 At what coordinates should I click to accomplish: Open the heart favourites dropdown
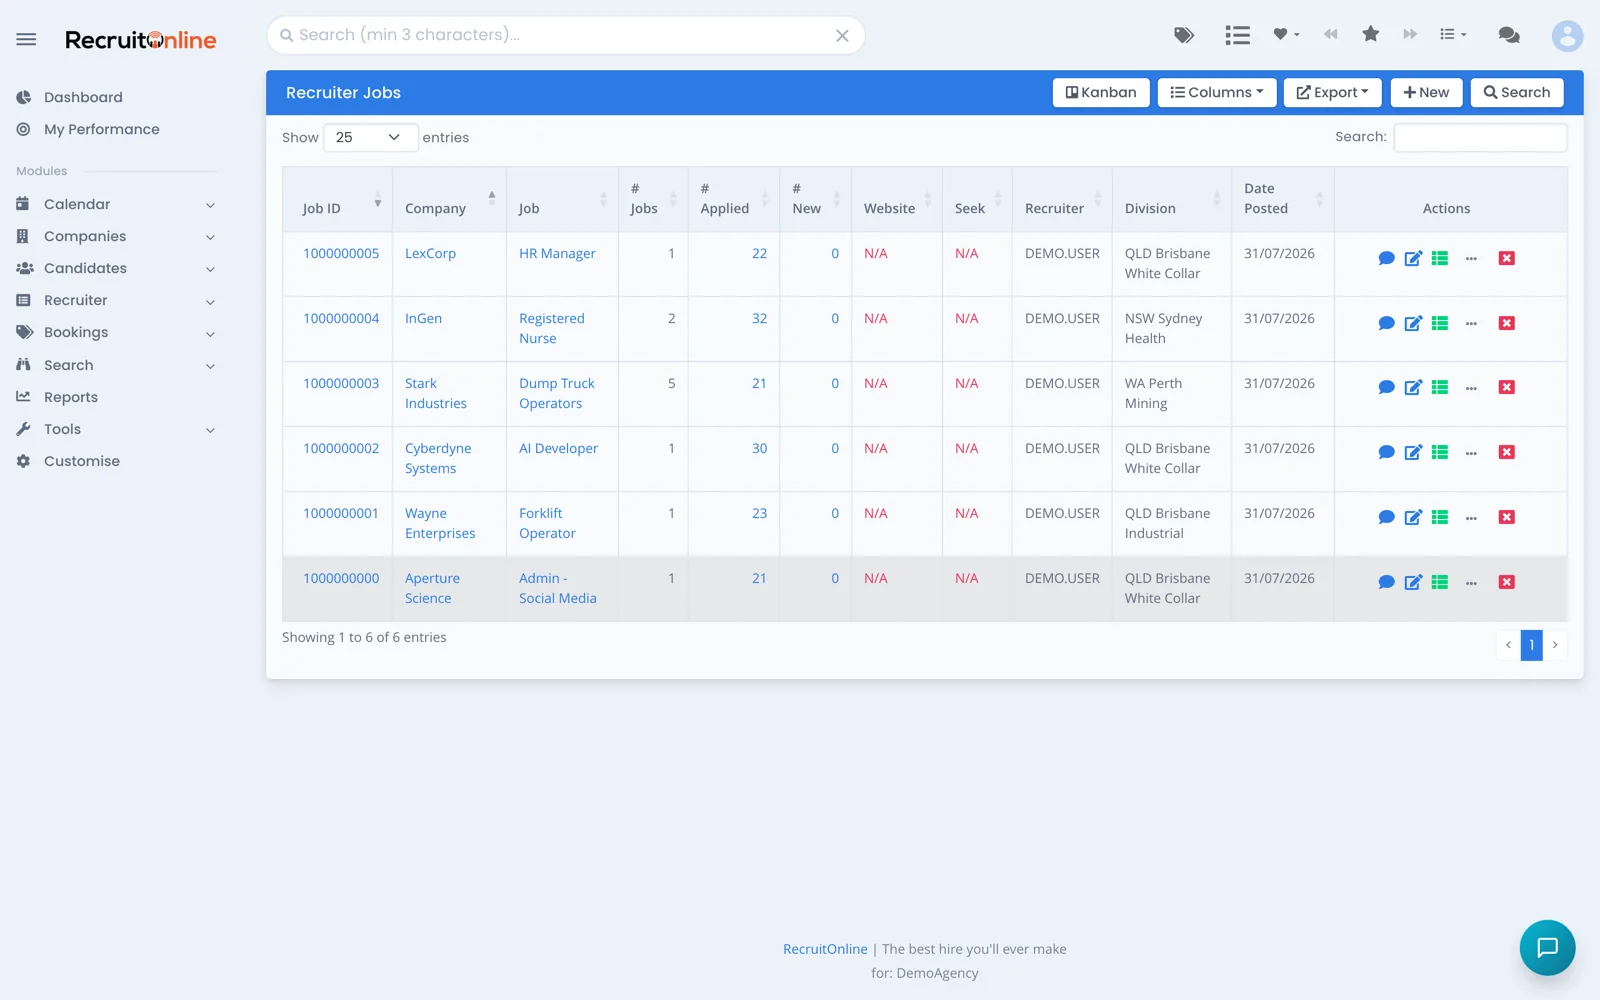coord(1286,35)
